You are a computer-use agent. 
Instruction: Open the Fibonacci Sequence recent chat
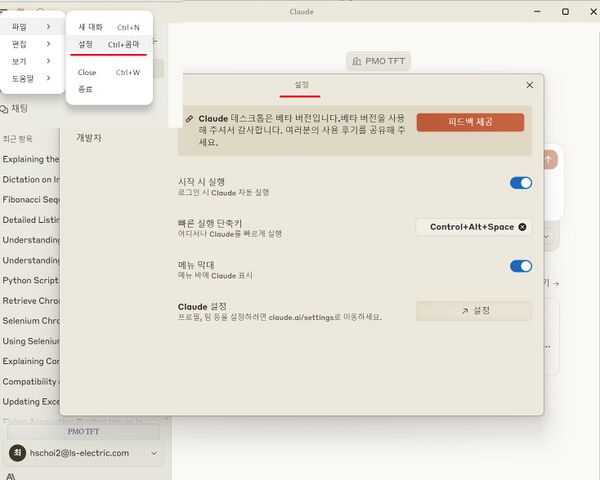[x=30, y=199]
